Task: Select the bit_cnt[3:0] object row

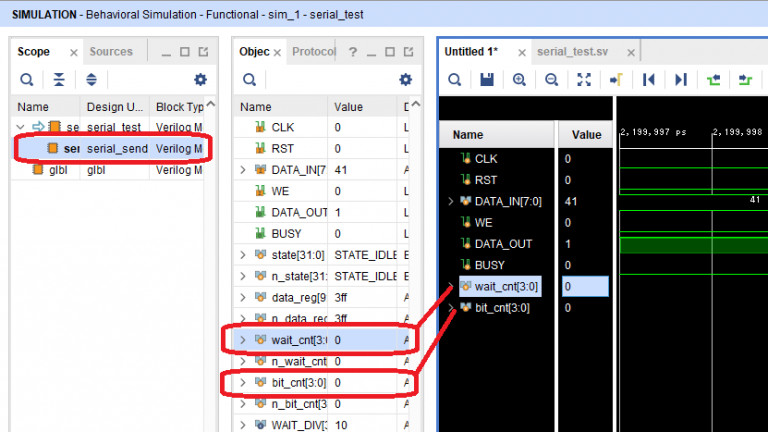Action: pos(300,382)
